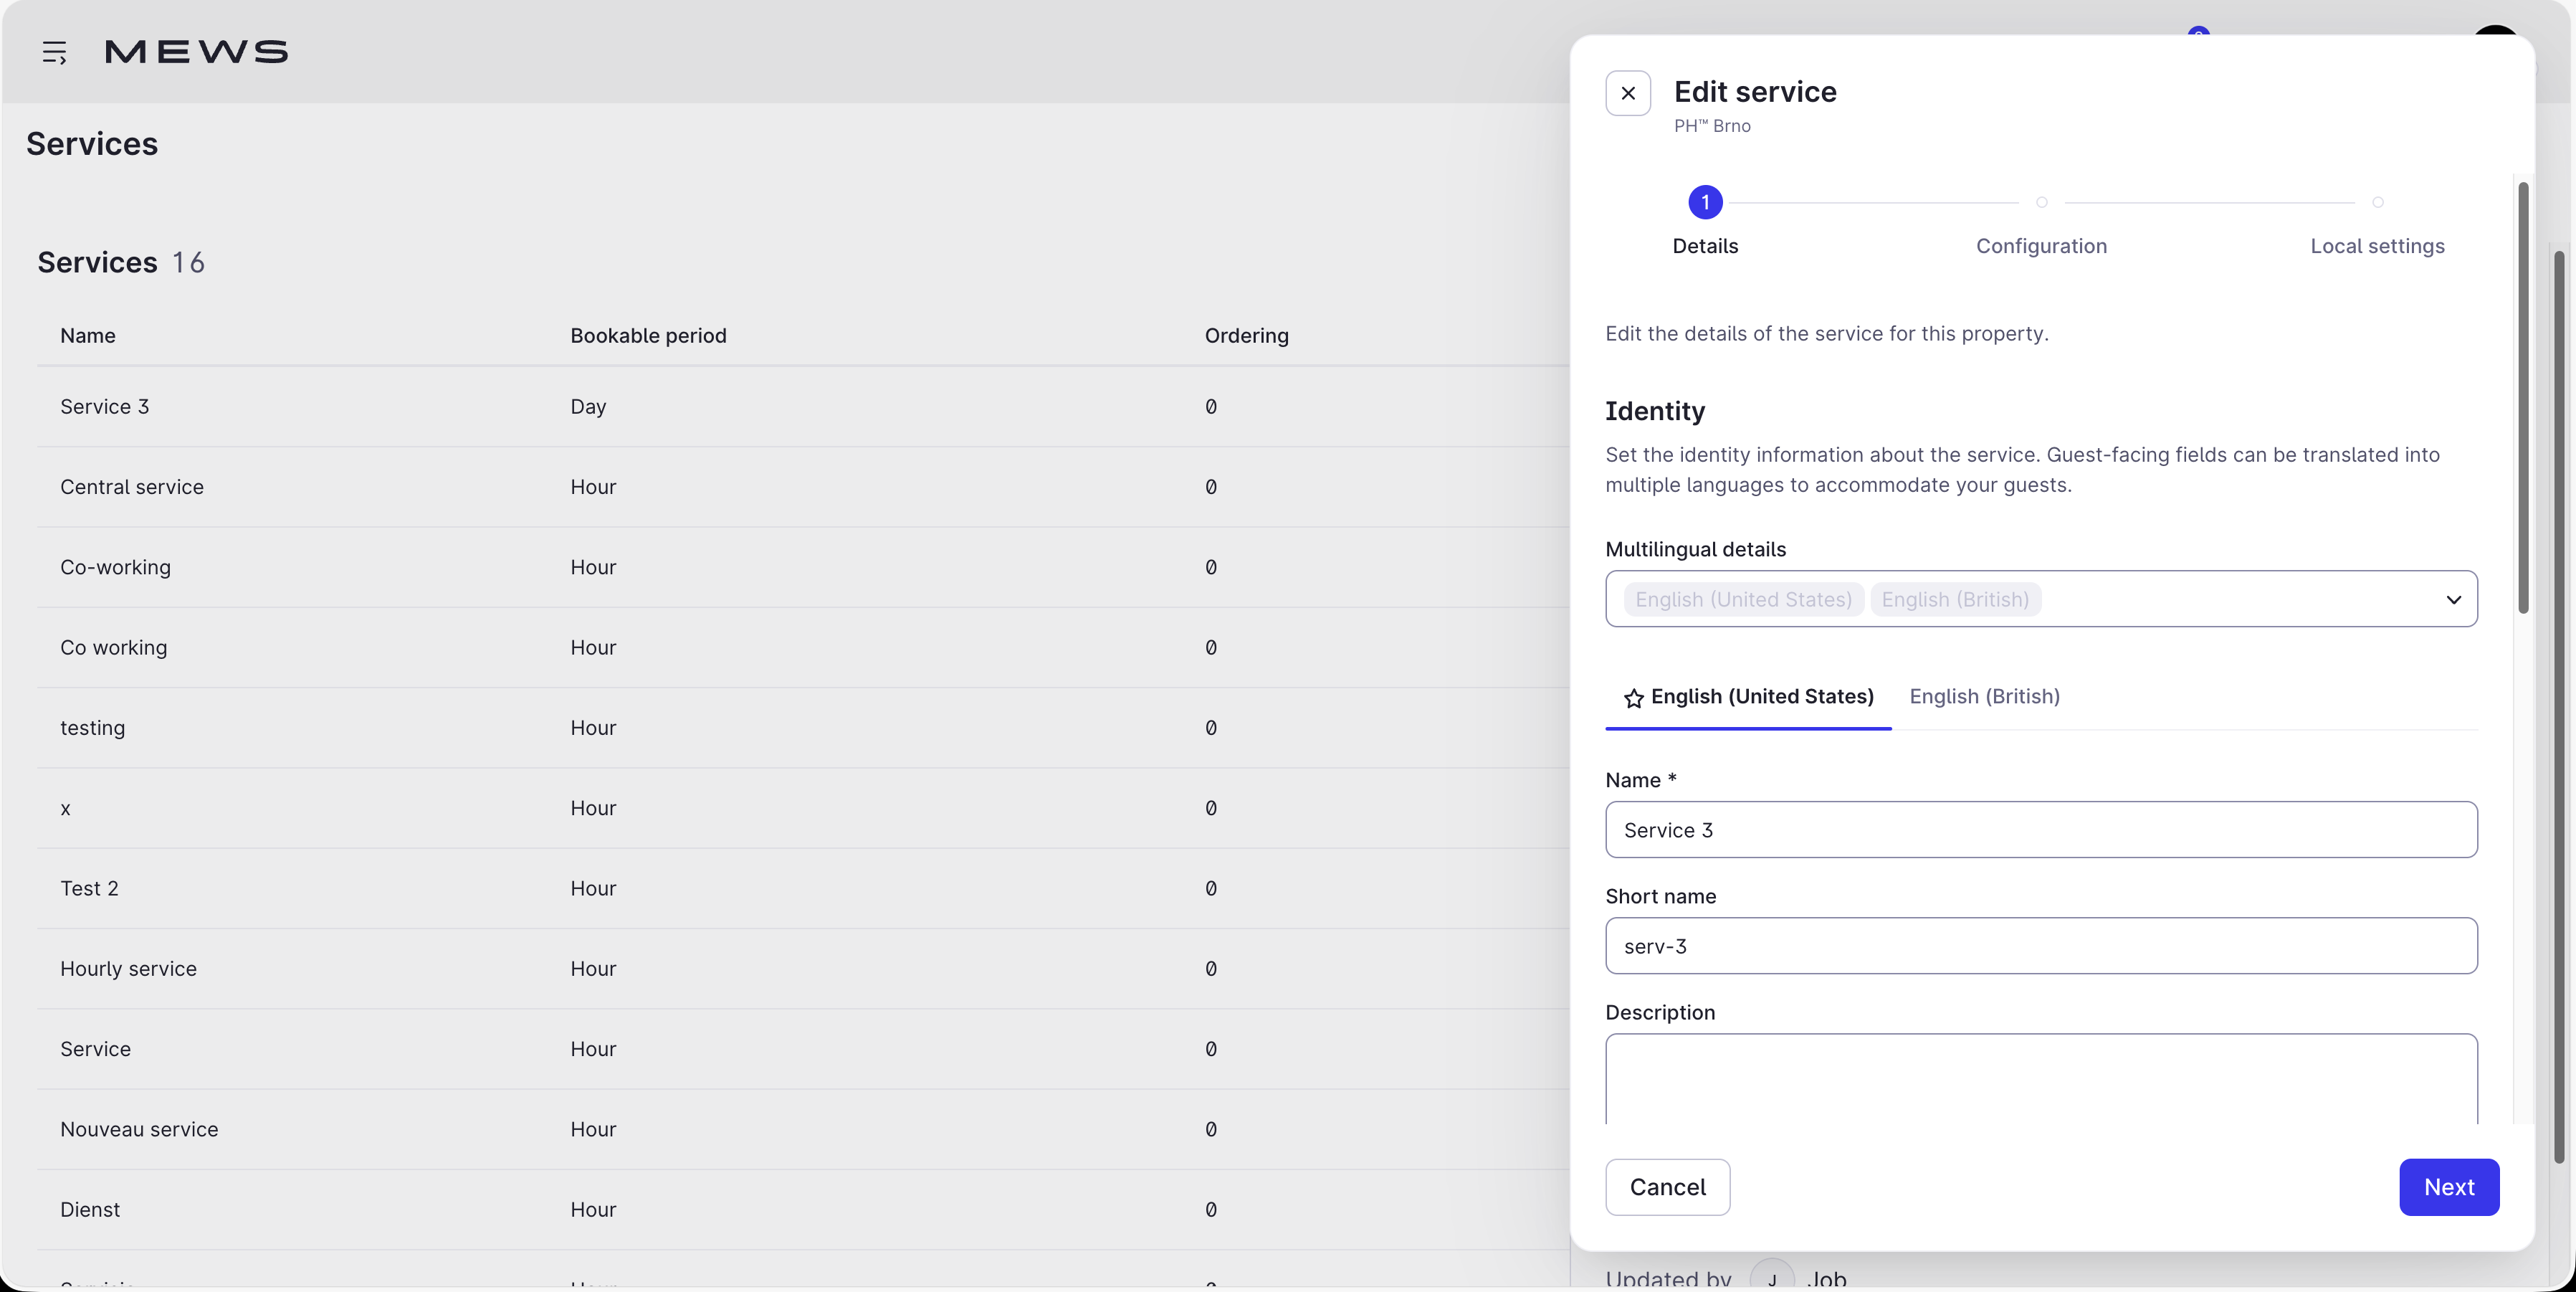The image size is (2576, 1292).
Task: Click the Services page heading
Action: (x=92, y=144)
